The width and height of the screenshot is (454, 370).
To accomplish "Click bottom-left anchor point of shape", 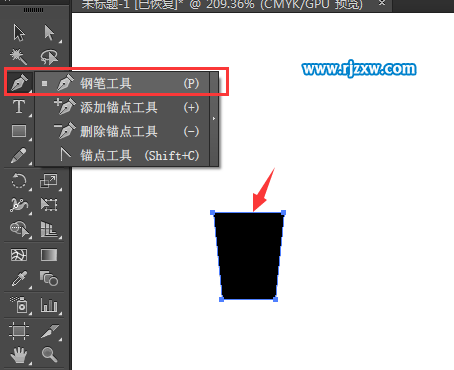I will (221, 299).
